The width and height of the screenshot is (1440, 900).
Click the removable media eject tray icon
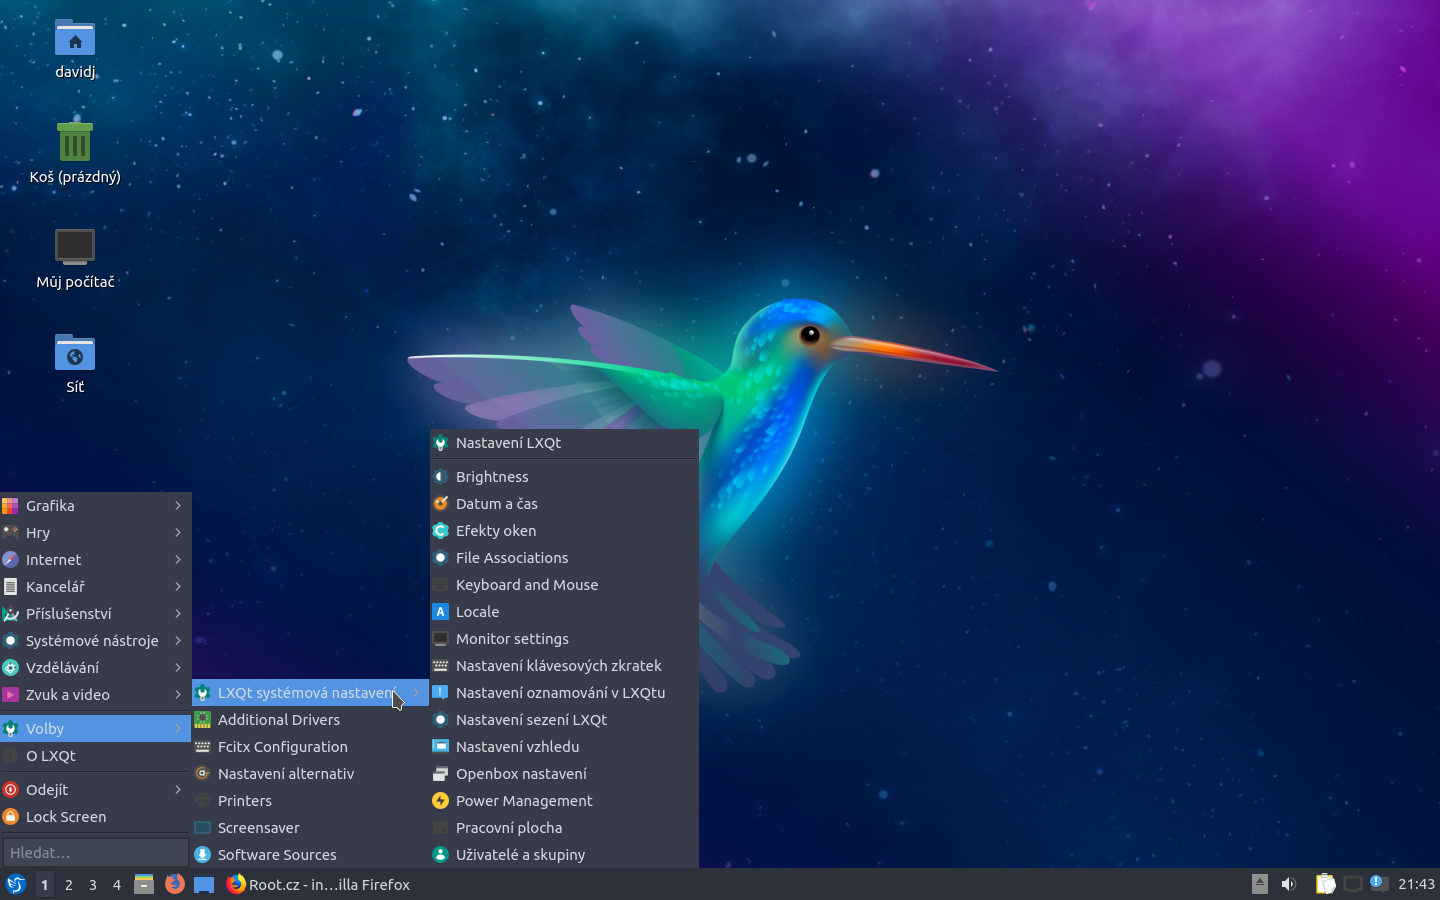(1258, 884)
